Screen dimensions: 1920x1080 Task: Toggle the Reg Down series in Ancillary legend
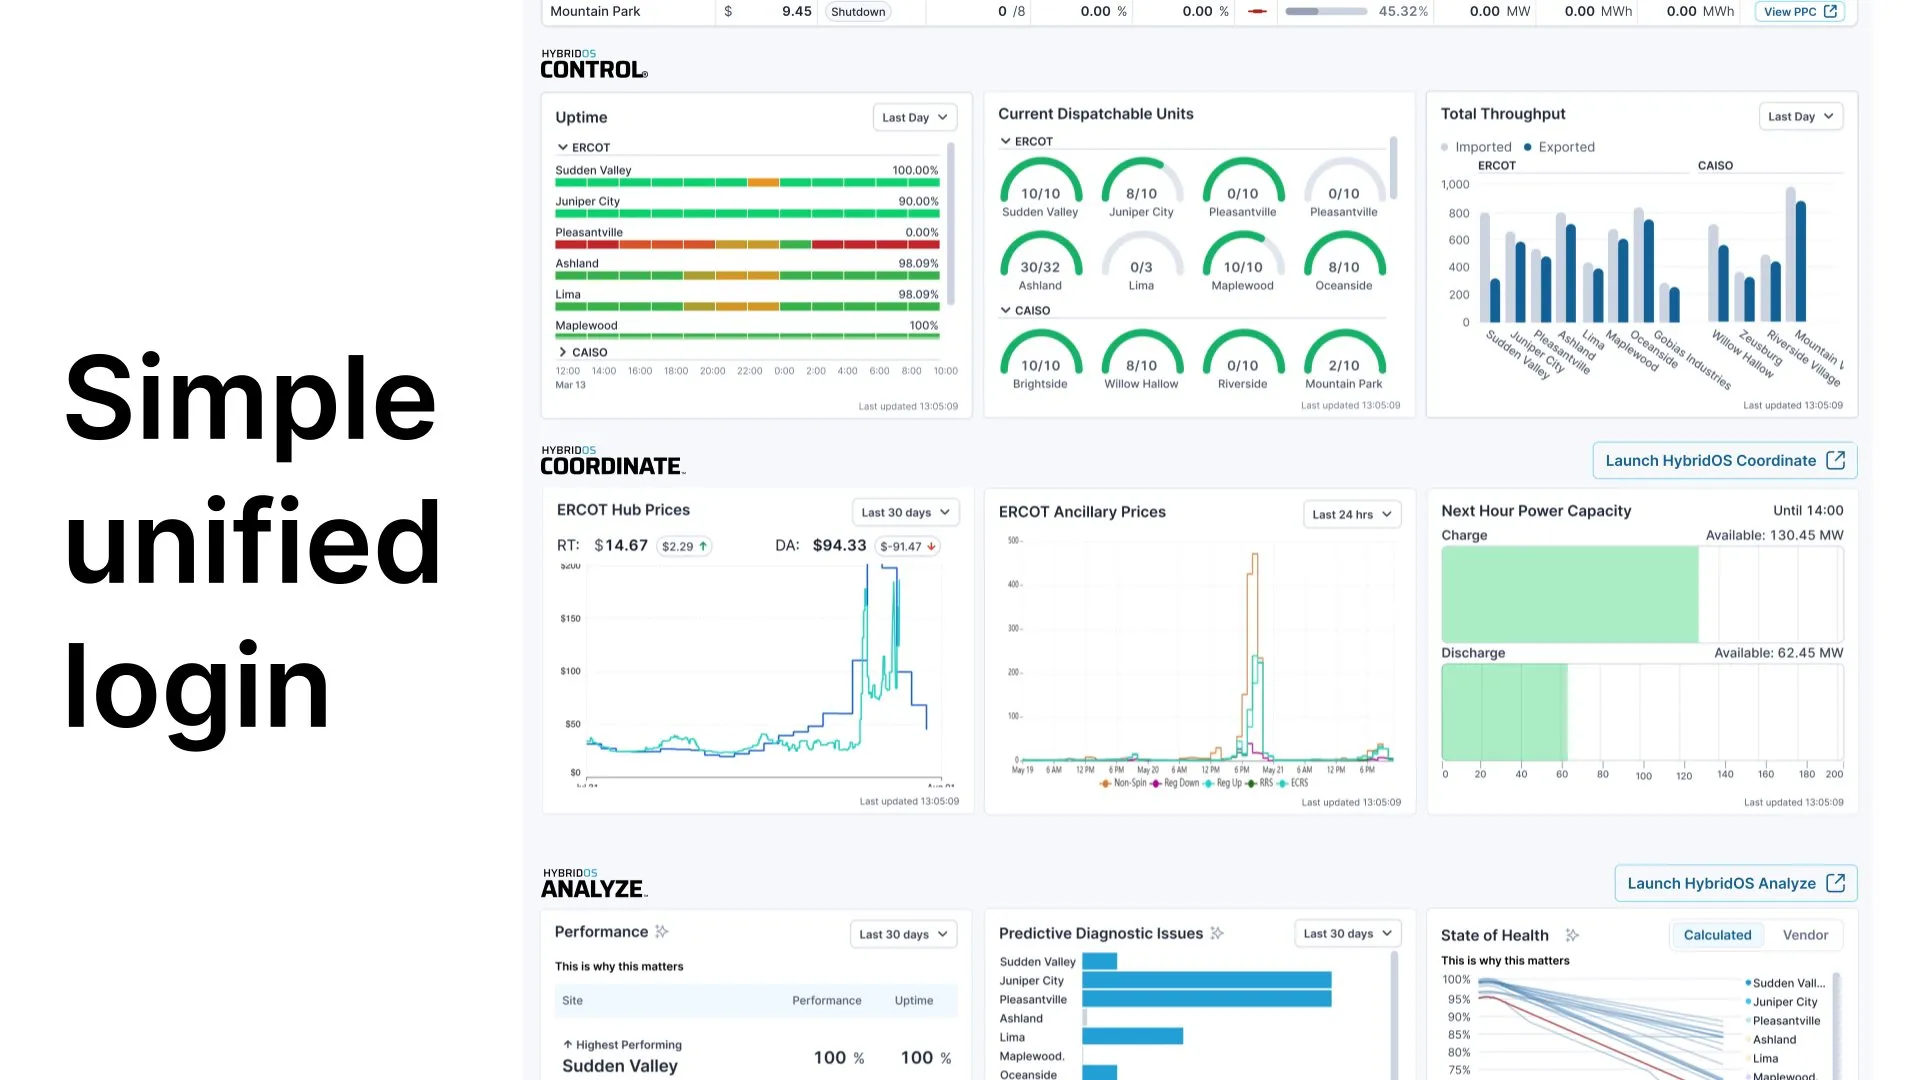coord(1175,783)
